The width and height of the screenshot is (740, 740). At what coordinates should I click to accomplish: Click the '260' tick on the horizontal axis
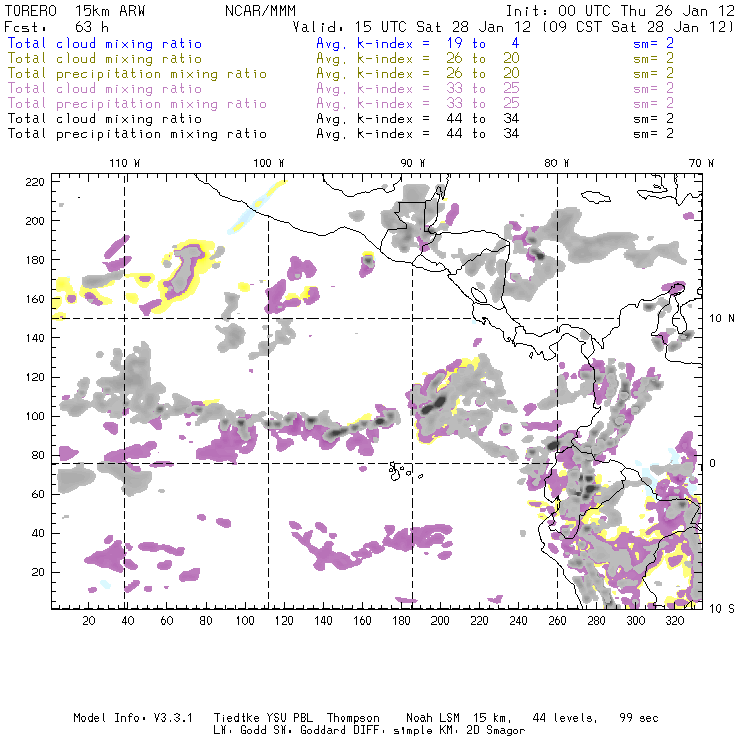coord(557,621)
